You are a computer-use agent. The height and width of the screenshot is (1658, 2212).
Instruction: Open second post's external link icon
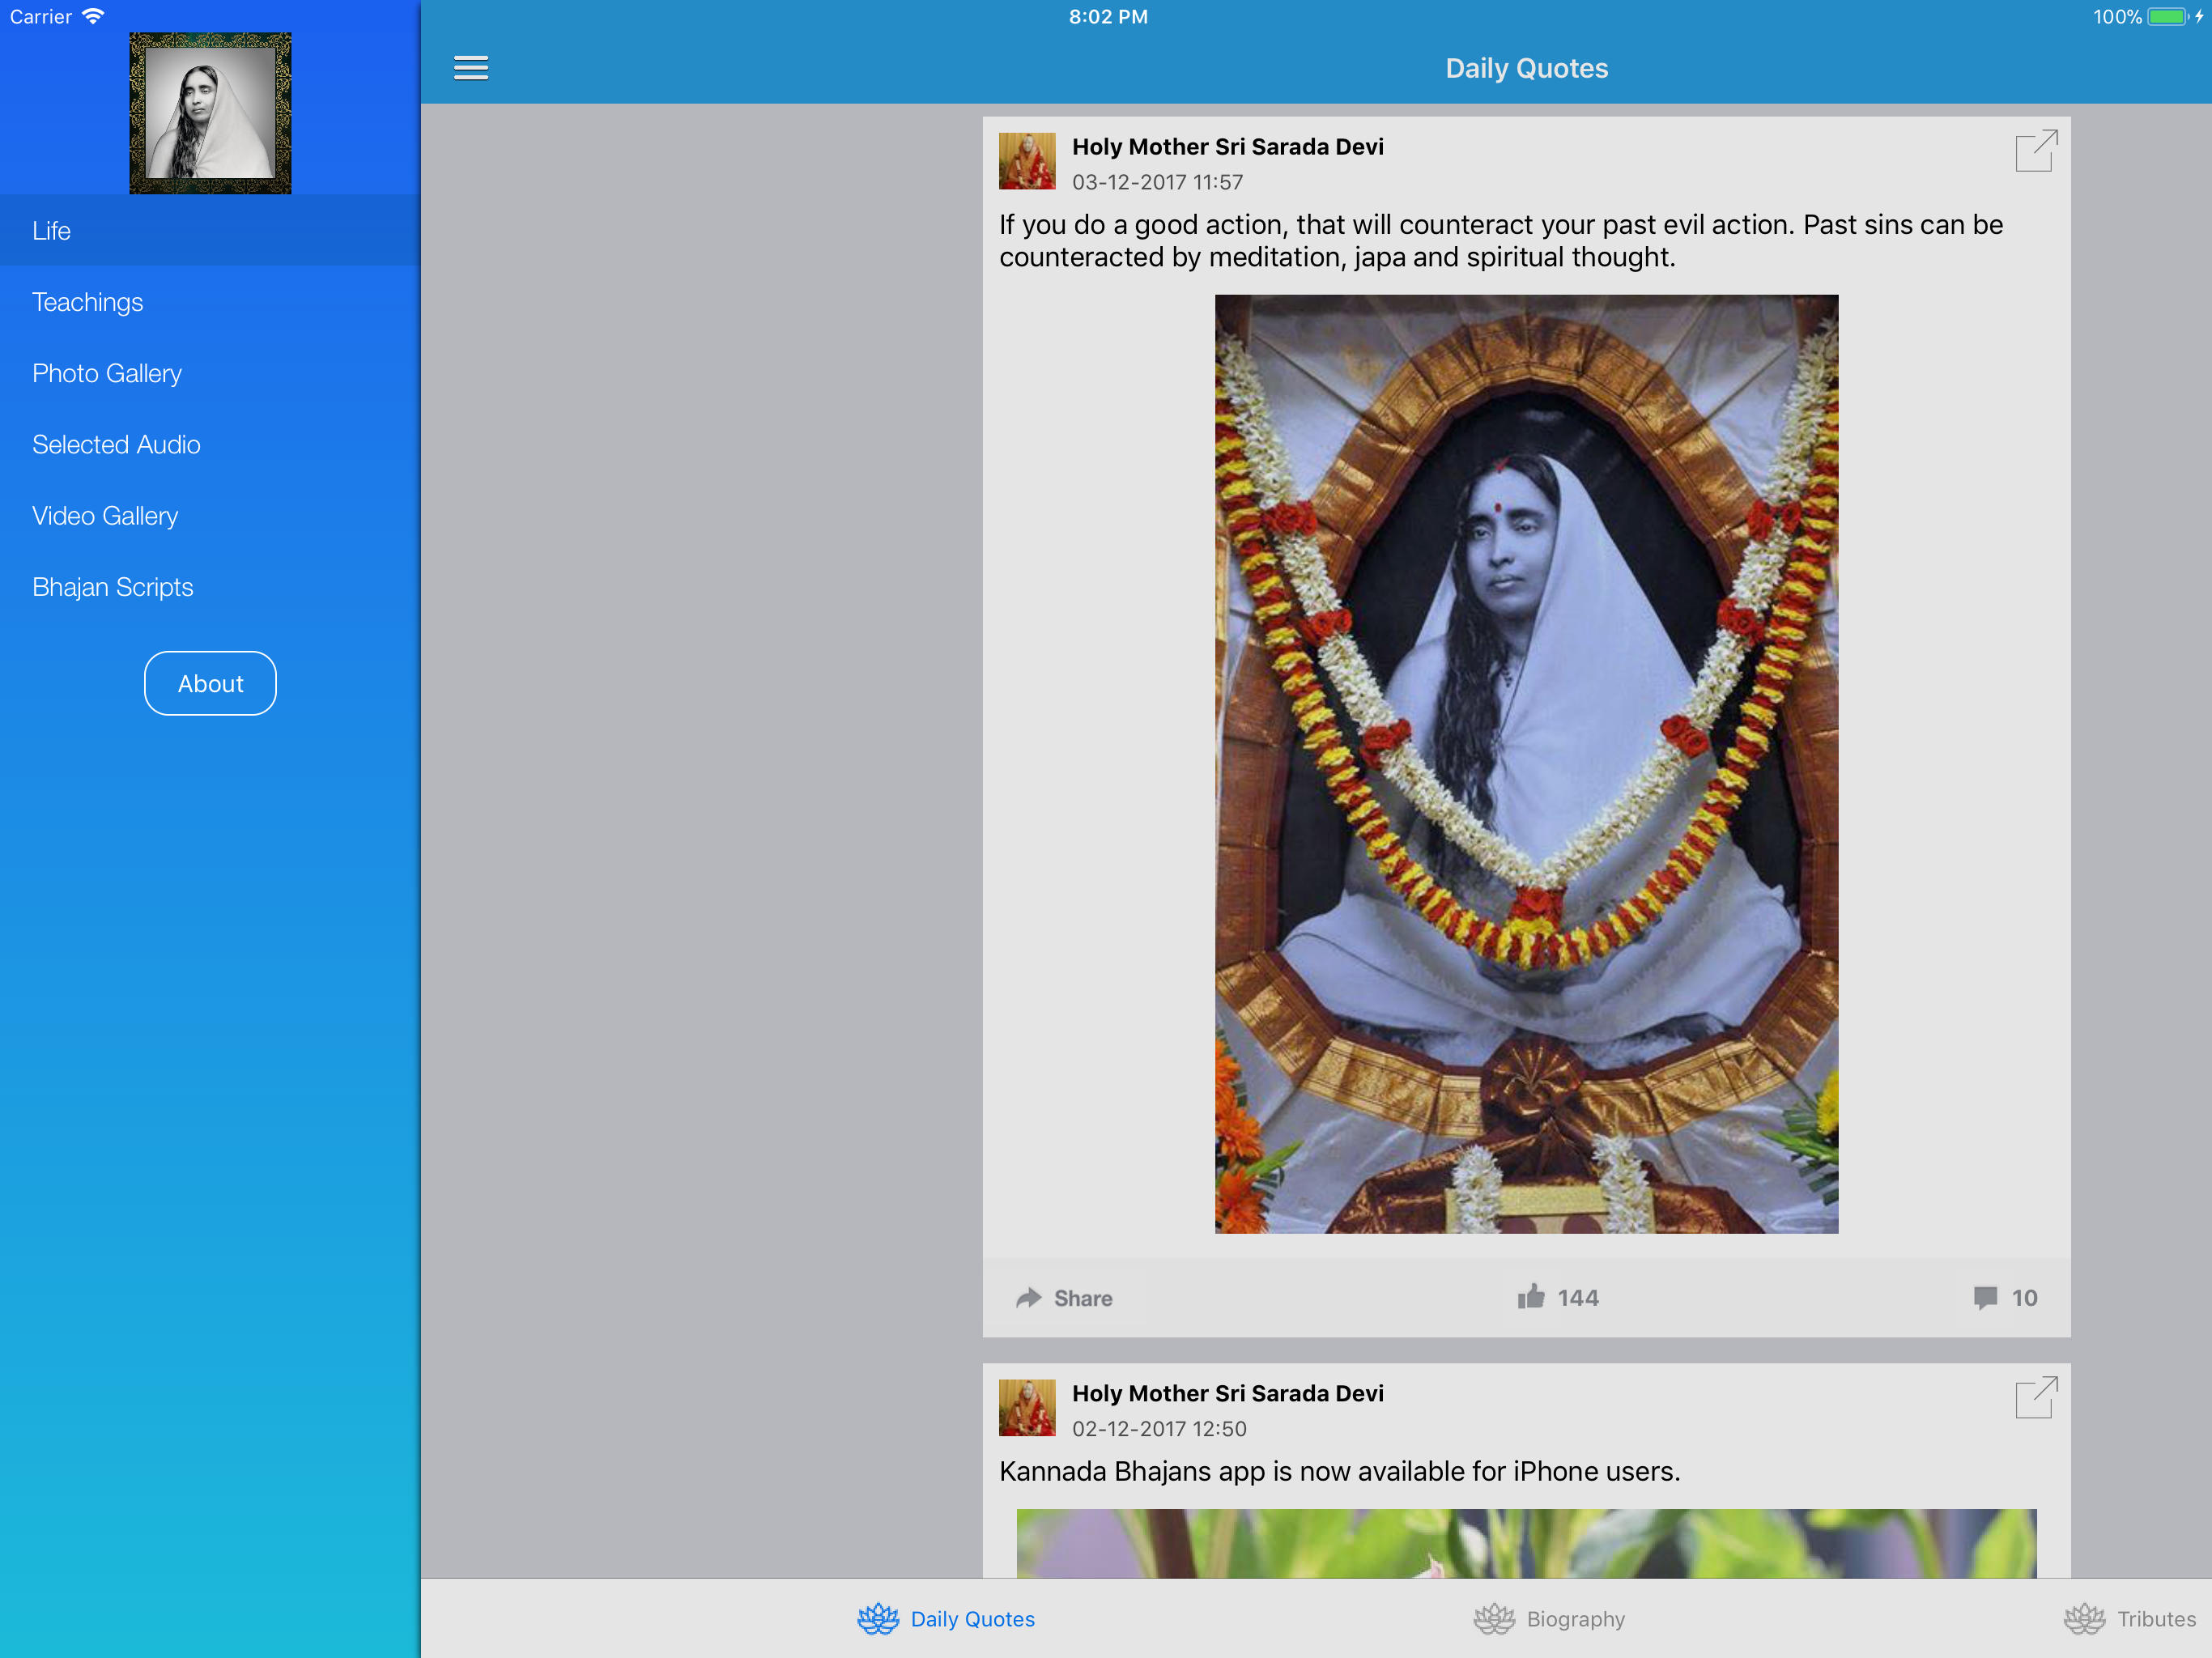[2035, 1397]
